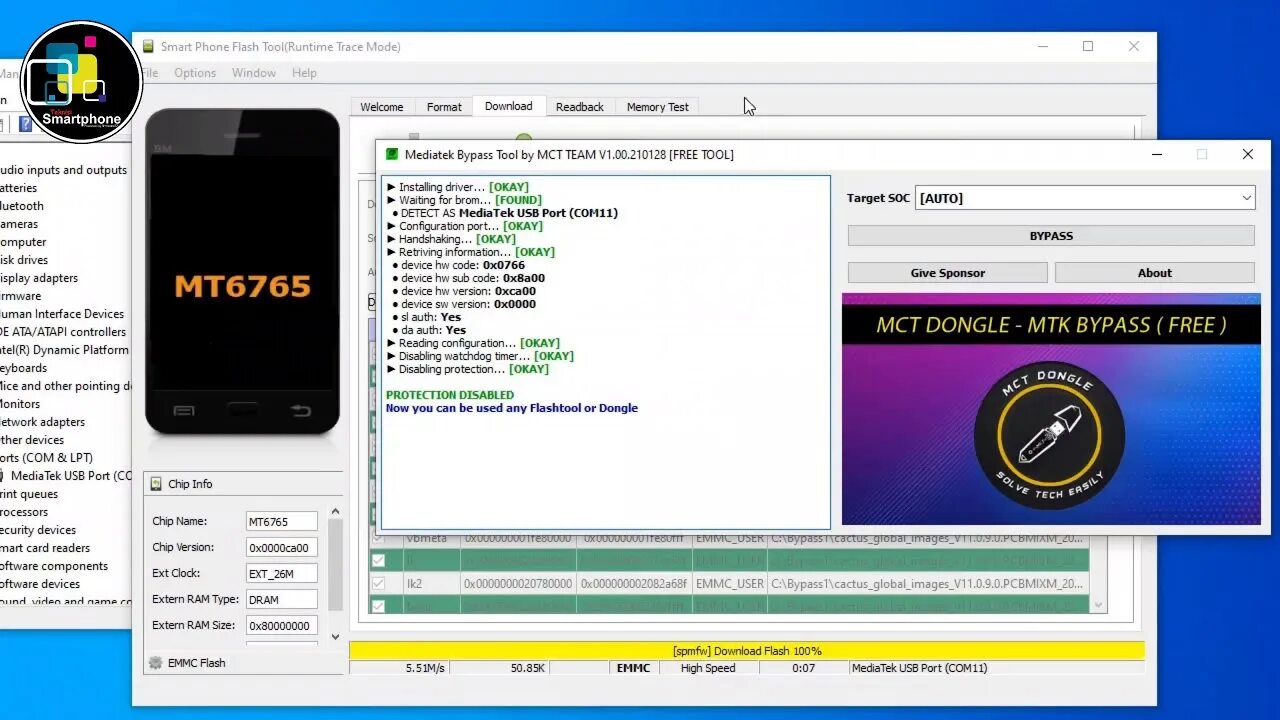Select Software components in Device Manager

coord(54,566)
